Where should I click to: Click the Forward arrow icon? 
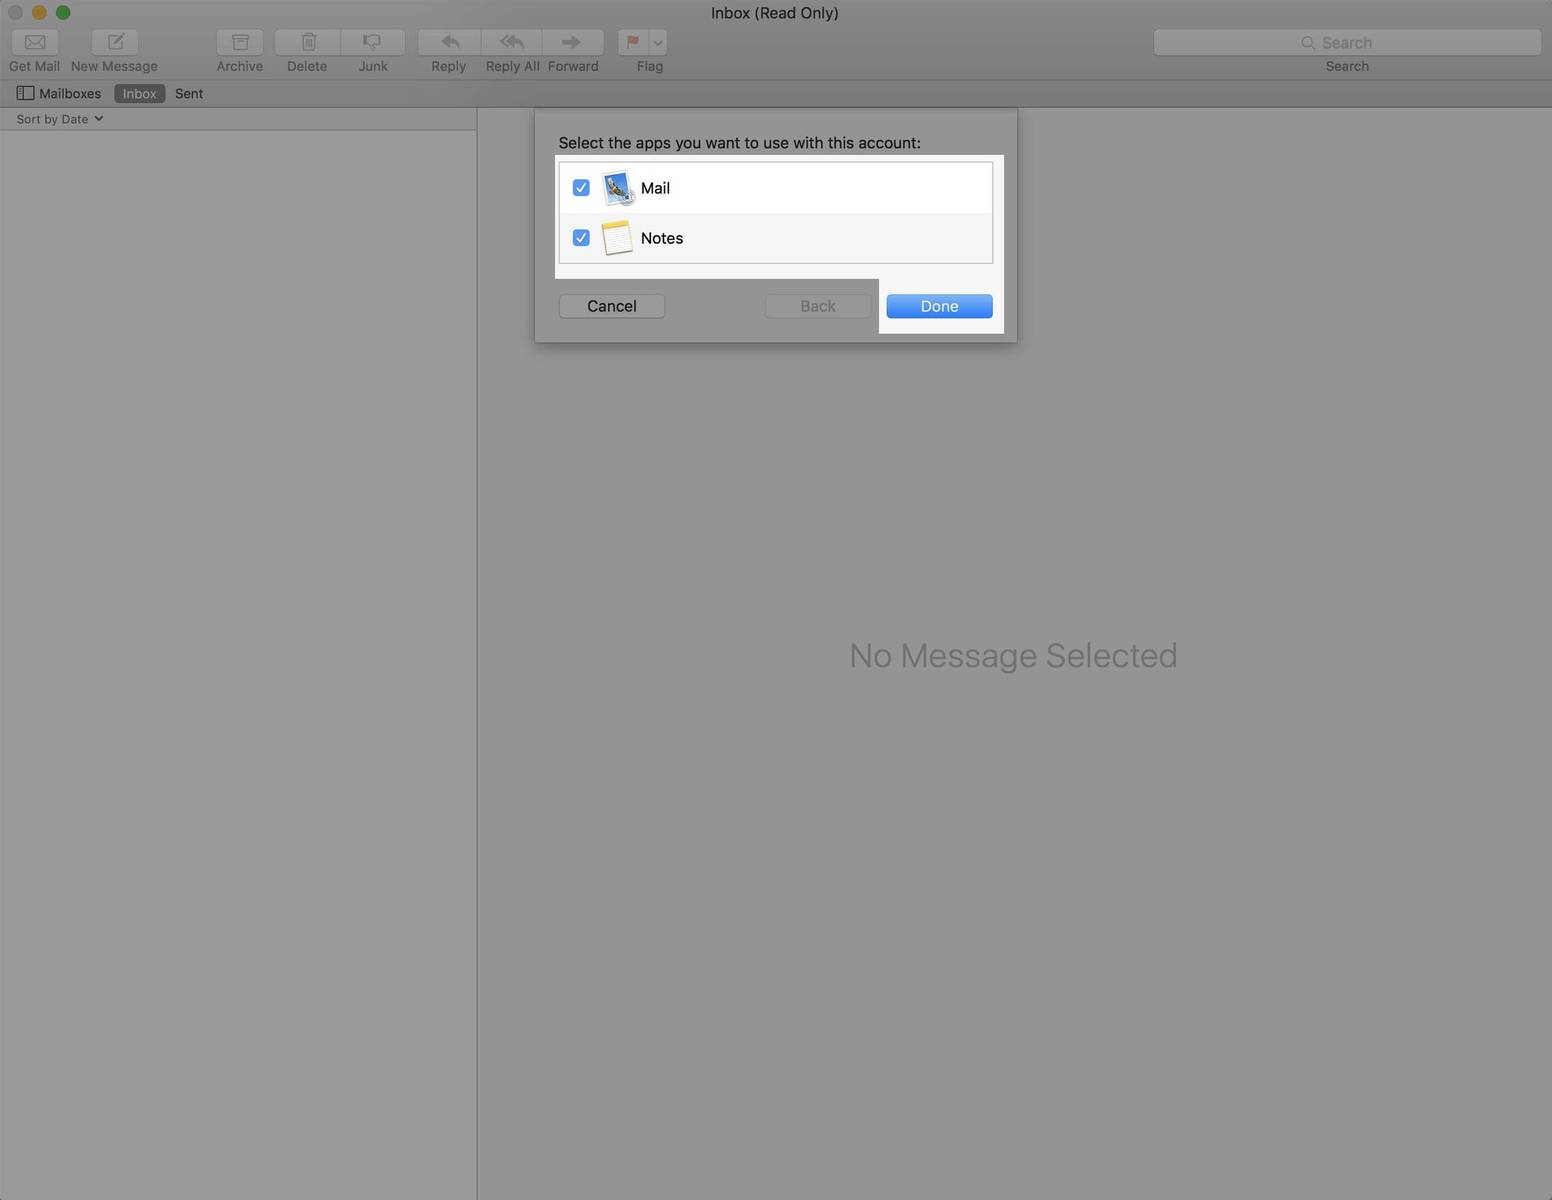click(x=573, y=42)
